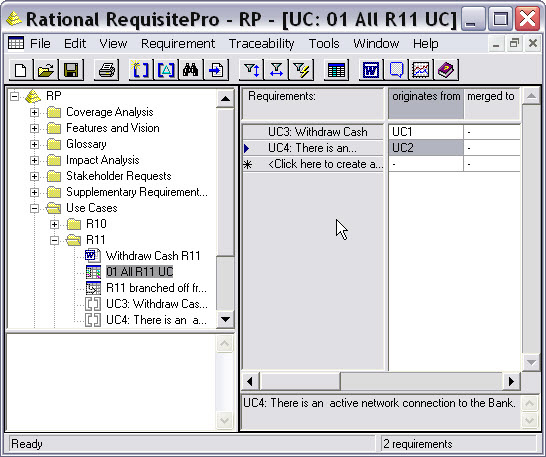Viewport: 546px width, 457px height.
Task: Expand the Coverage Analysis folder
Action: coord(34,112)
